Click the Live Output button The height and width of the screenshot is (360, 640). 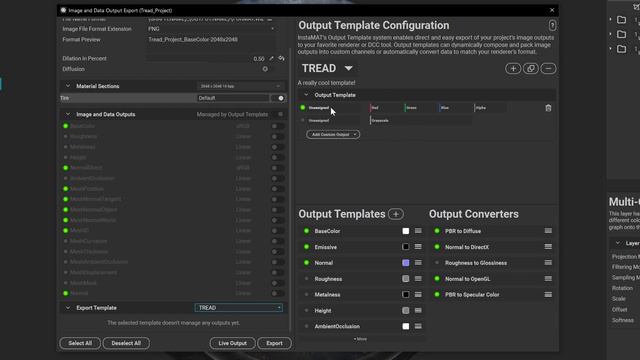[x=233, y=343]
